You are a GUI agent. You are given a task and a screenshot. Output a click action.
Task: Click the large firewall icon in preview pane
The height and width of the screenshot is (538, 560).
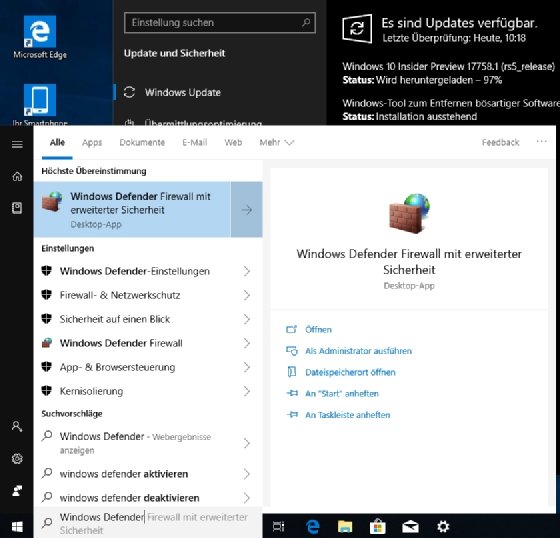tap(409, 213)
